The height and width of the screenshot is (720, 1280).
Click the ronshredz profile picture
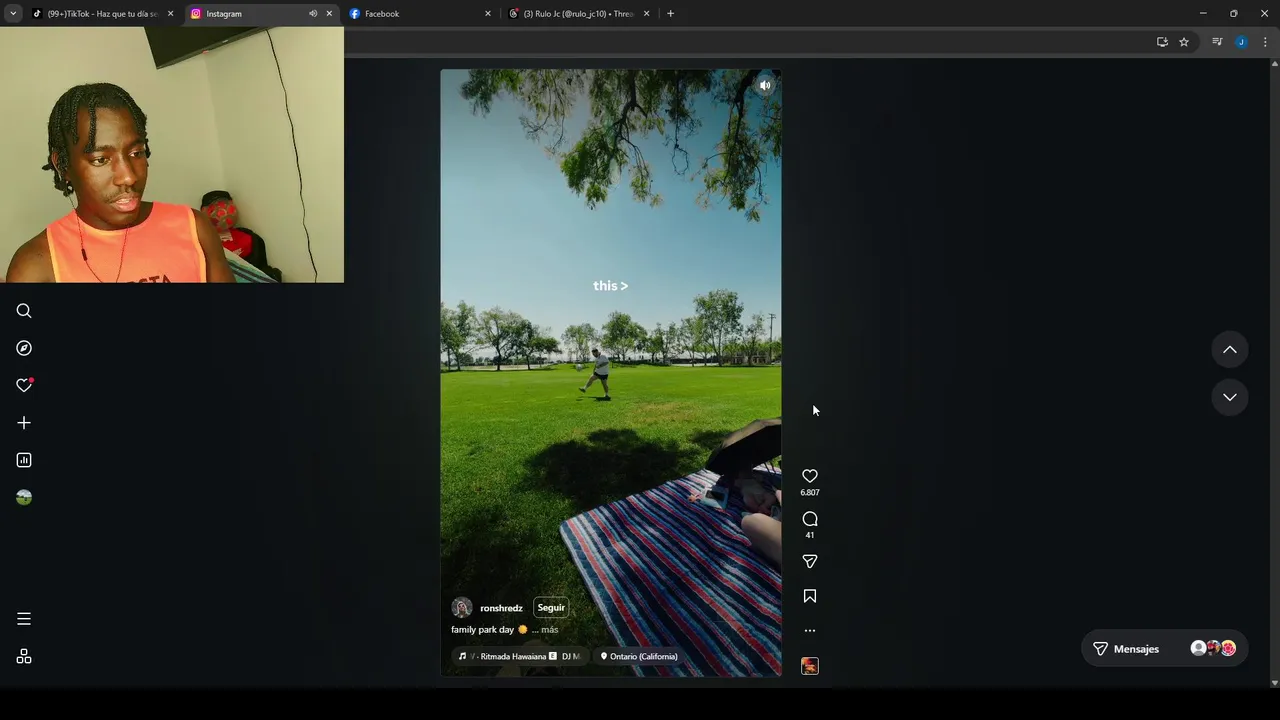(462, 608)
